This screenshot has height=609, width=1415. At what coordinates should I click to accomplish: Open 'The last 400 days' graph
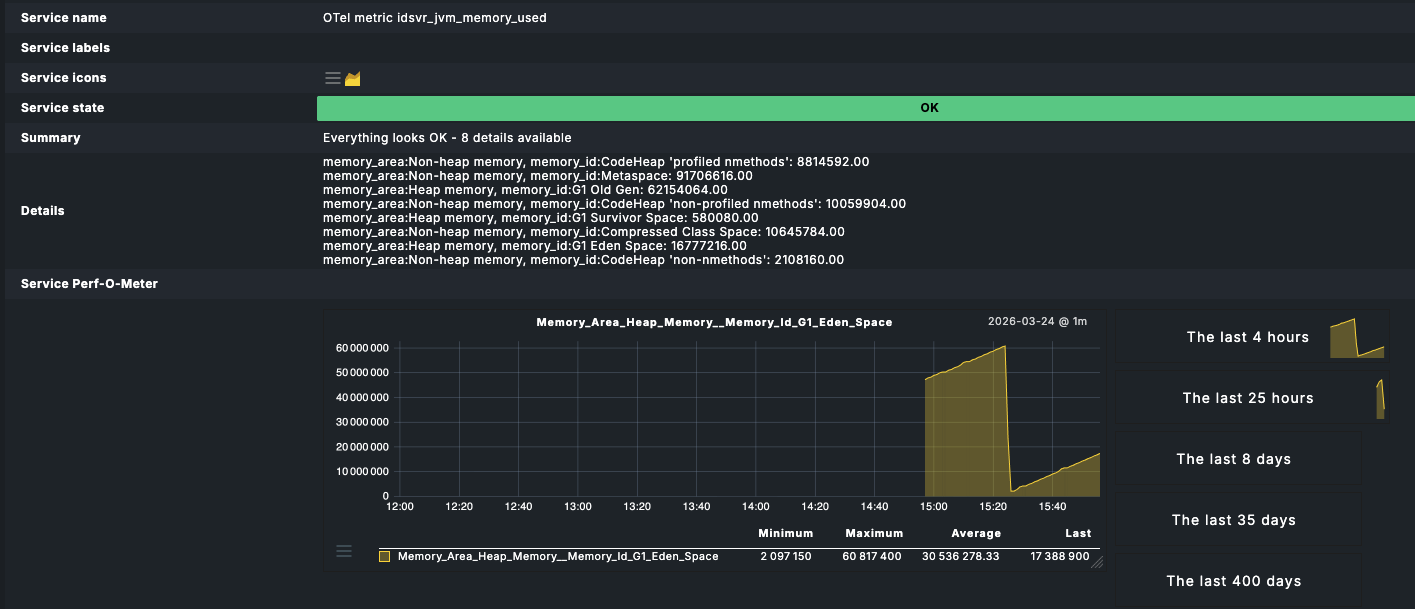point(1233,581)
